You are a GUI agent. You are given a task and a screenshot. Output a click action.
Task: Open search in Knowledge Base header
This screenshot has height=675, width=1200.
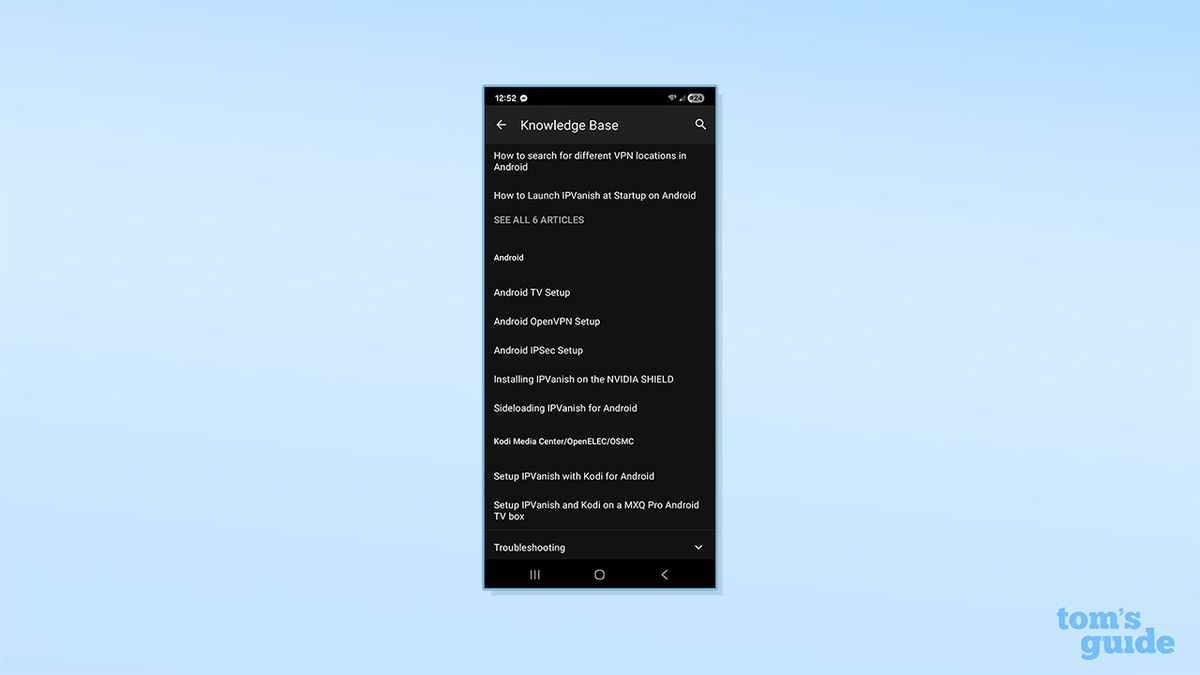(x=700, y=125)
